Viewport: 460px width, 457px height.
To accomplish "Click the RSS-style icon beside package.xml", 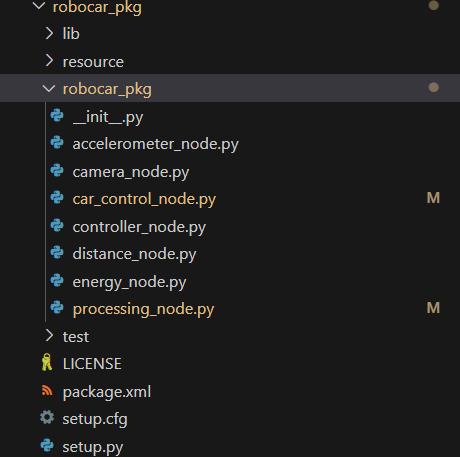I will (x=47, y=390).
